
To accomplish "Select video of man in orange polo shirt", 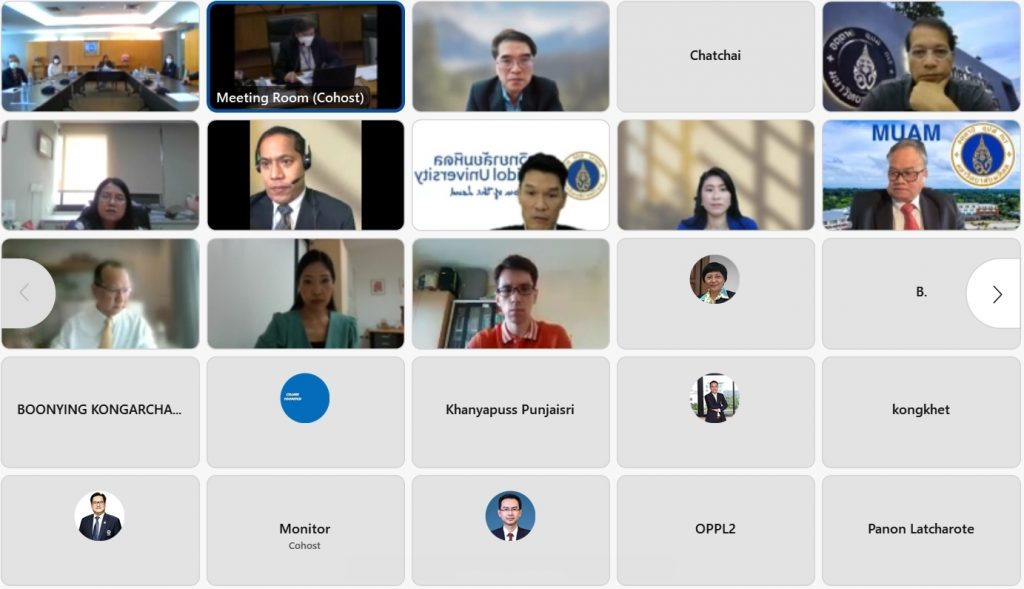I will coord(510,293).
